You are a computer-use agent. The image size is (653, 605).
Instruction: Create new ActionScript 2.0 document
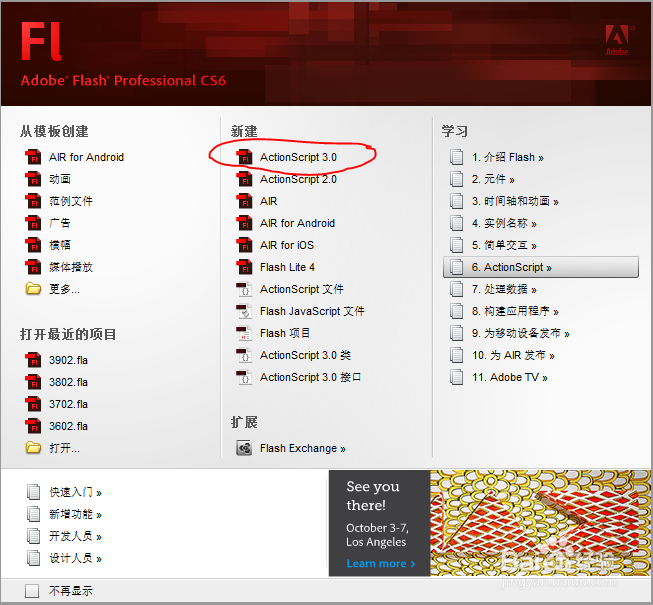coord(298,179)
